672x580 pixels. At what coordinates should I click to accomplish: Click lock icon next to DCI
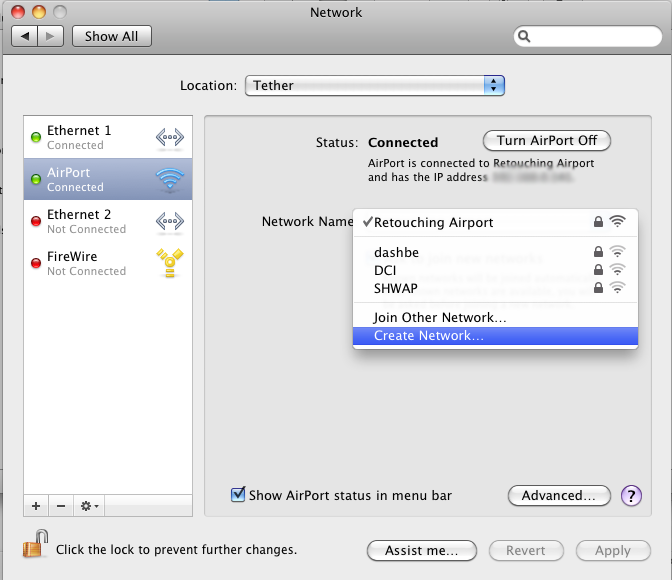click(x=598, y=270)
